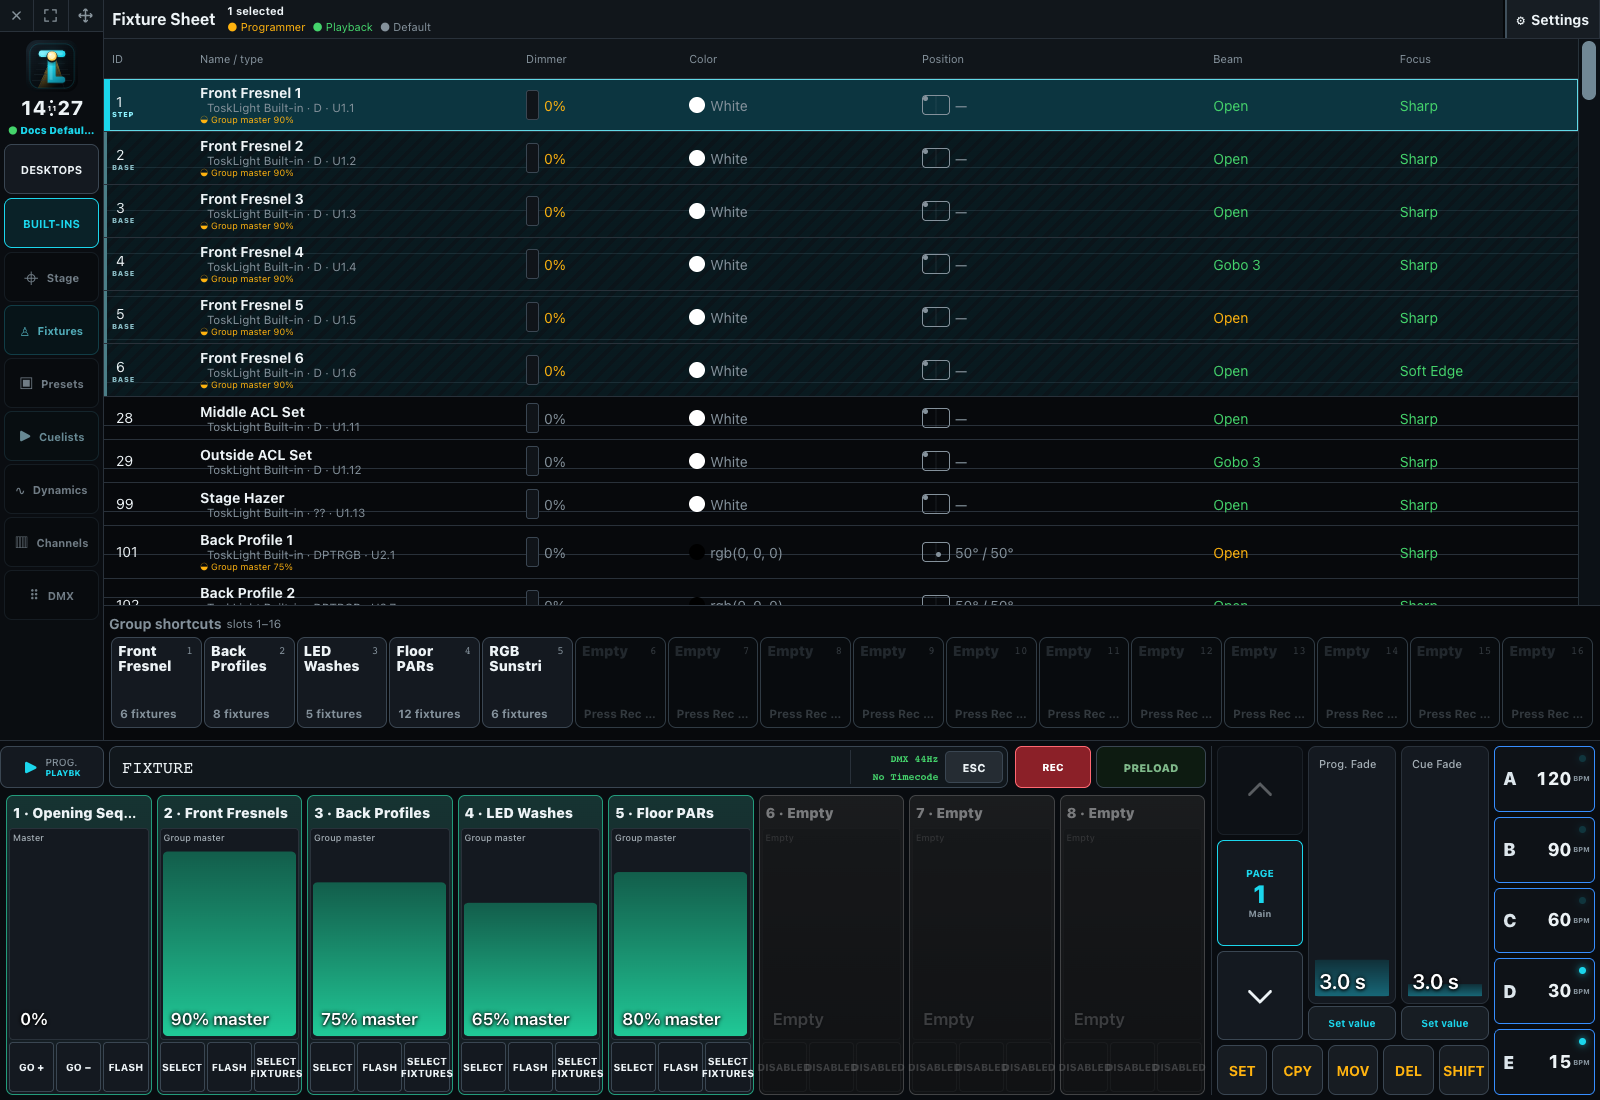The height and width of the screenshot is (1100, 1600).
Task: Click the PRELOAD button
Action: click(x=1151, y=767)
